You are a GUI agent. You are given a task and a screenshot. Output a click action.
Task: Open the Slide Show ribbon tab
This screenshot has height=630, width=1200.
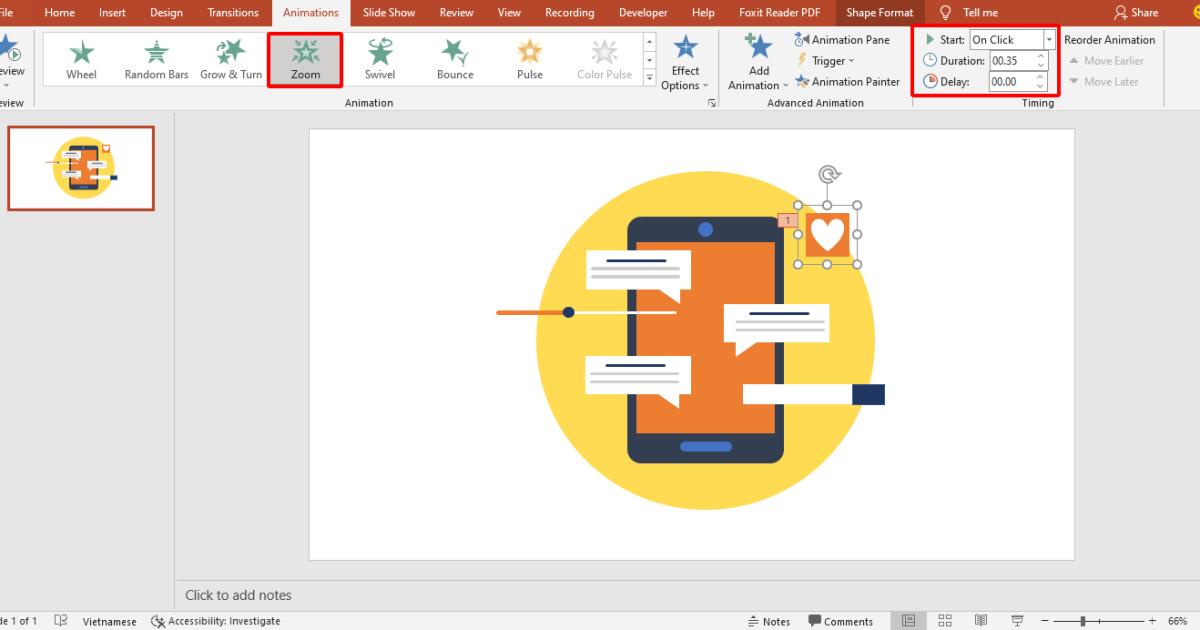pos(388,12)
